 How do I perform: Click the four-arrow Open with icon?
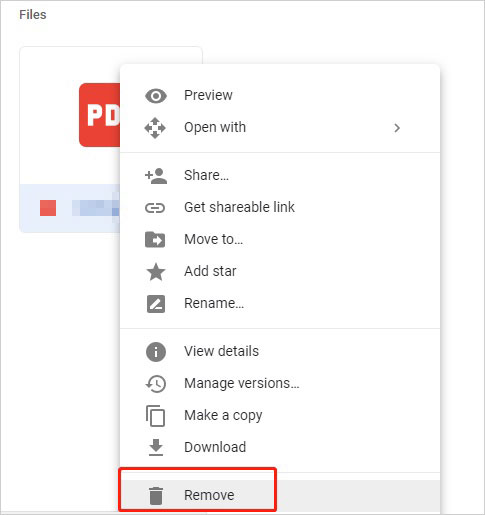[x=155, y=128]
